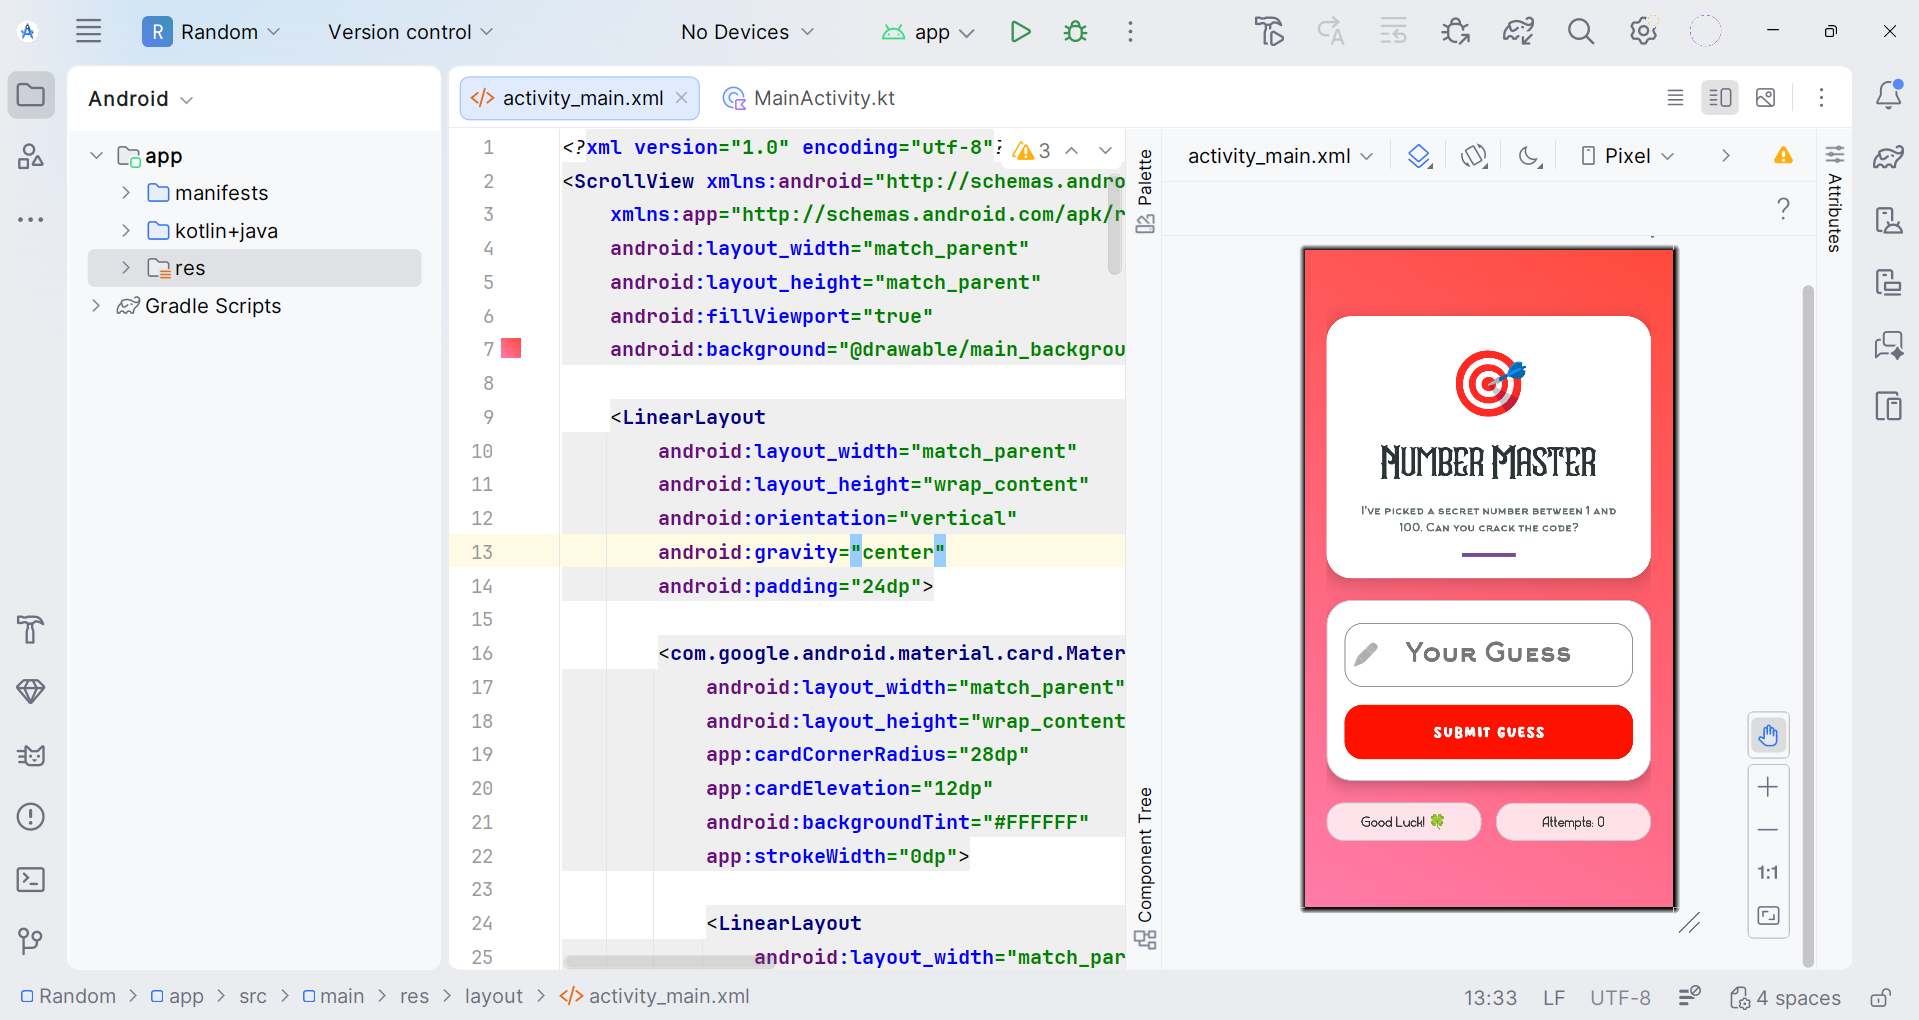
Task: Switch to MainActivity.kt tab
Action: click(x=809, y=98)
